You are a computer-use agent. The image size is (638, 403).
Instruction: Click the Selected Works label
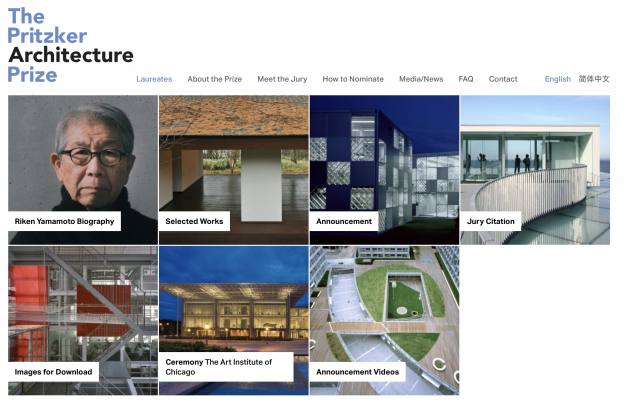[x=194, y=221]
